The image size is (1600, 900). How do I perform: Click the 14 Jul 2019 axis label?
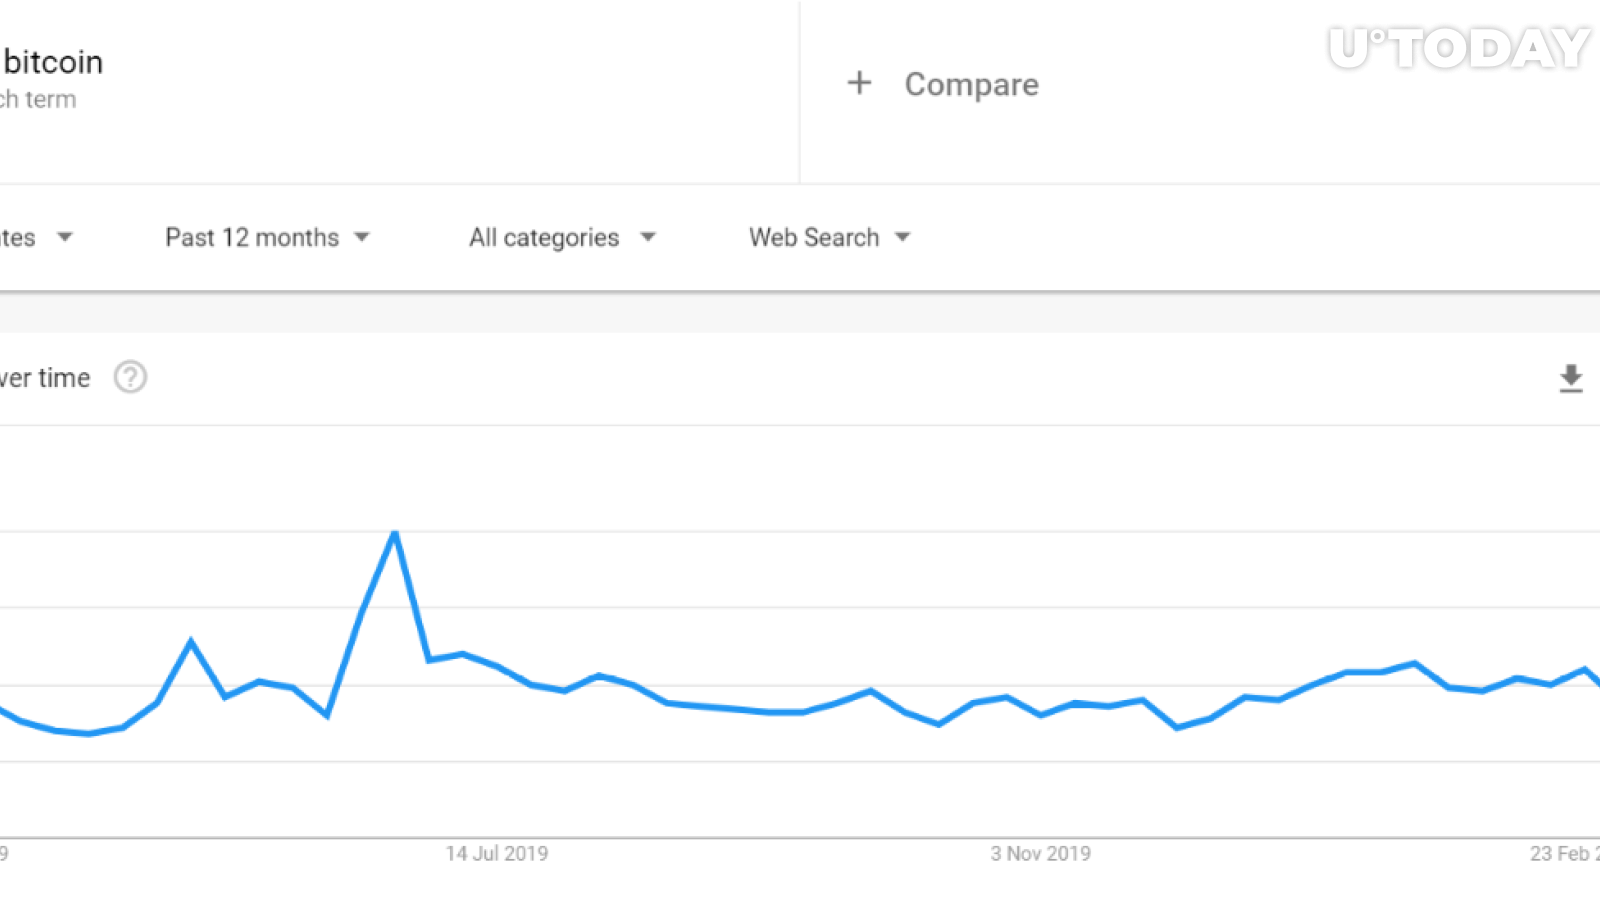(498, 854)
